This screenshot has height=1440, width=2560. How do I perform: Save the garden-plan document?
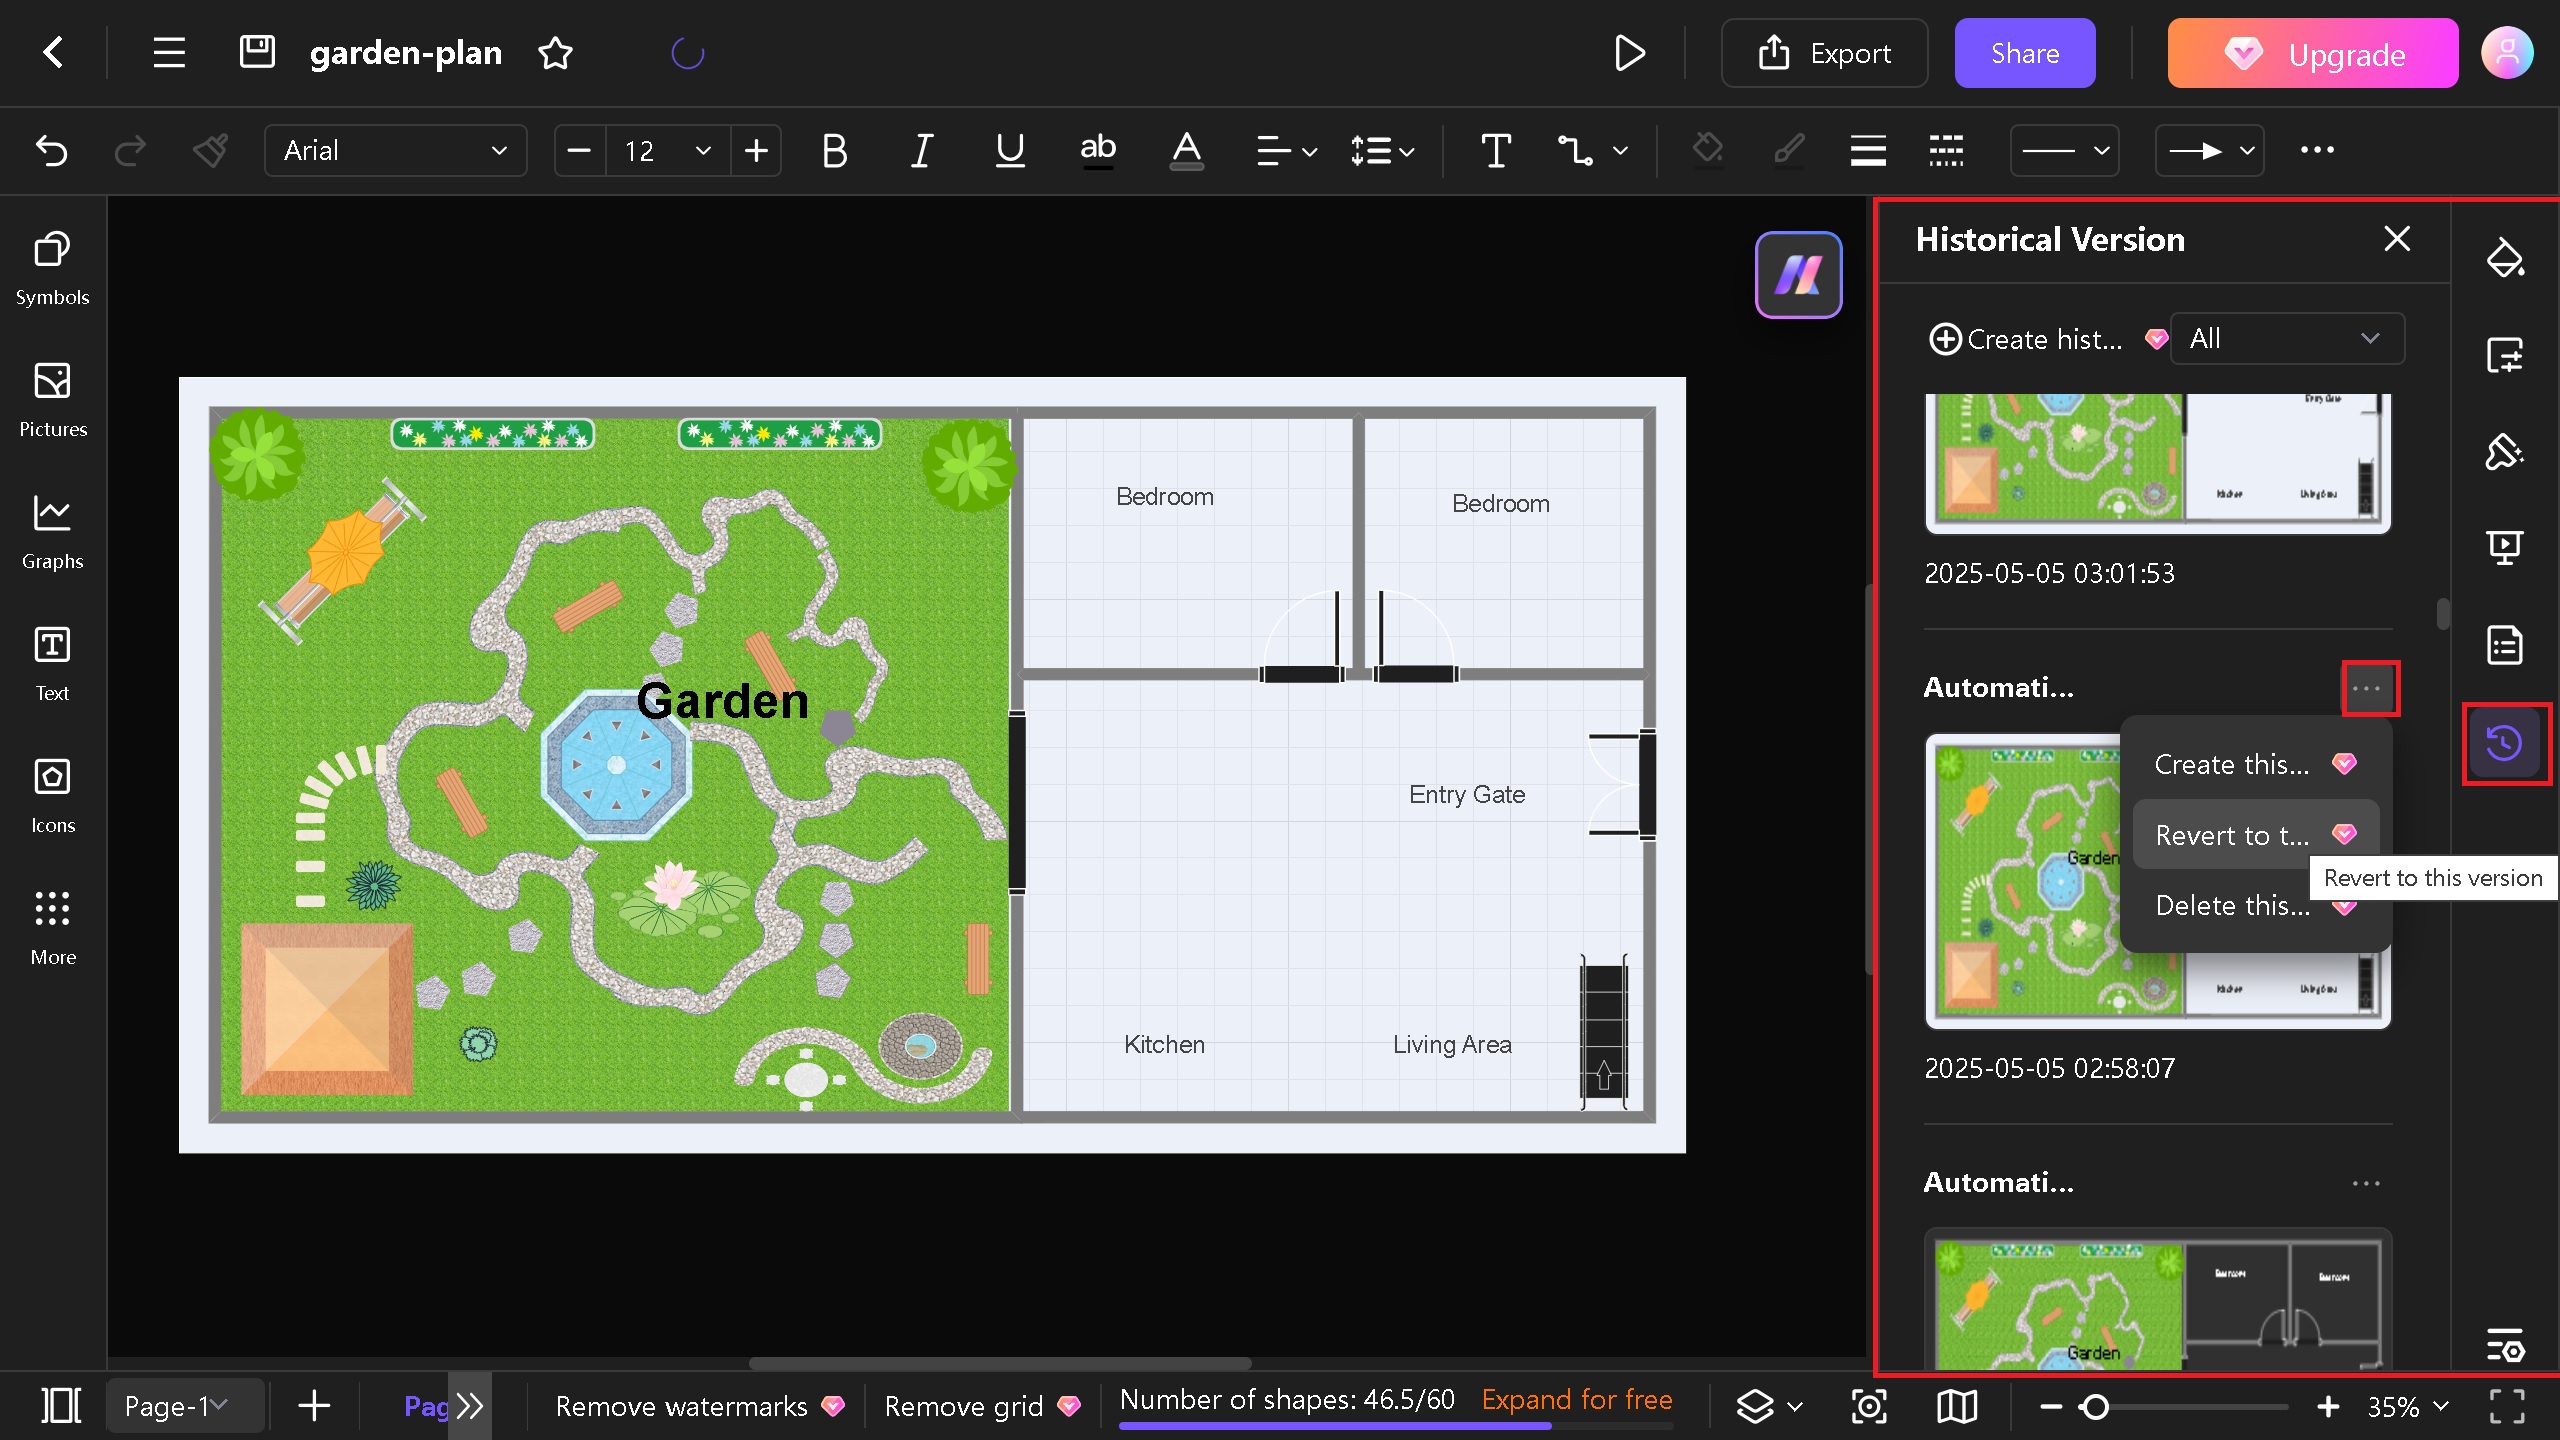coord(257,51)
